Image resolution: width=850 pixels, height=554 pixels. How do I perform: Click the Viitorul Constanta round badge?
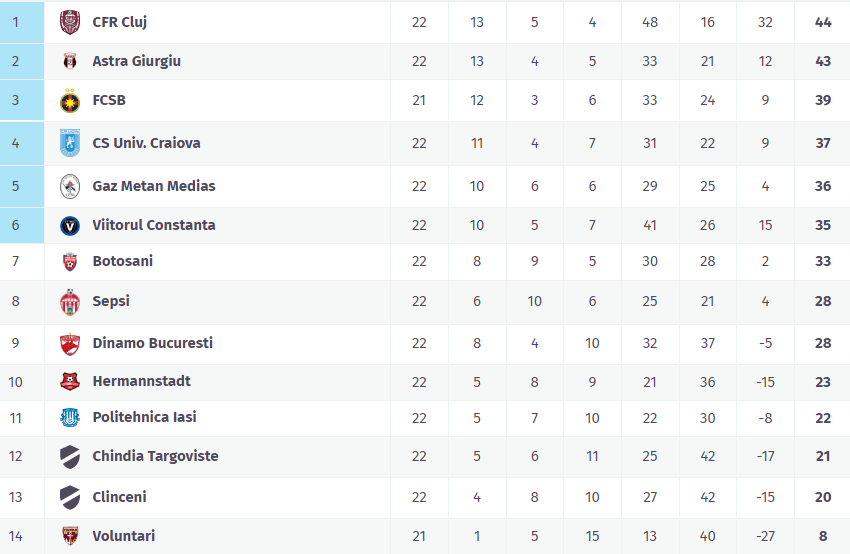pyautogui.click(x=69, y=225)
